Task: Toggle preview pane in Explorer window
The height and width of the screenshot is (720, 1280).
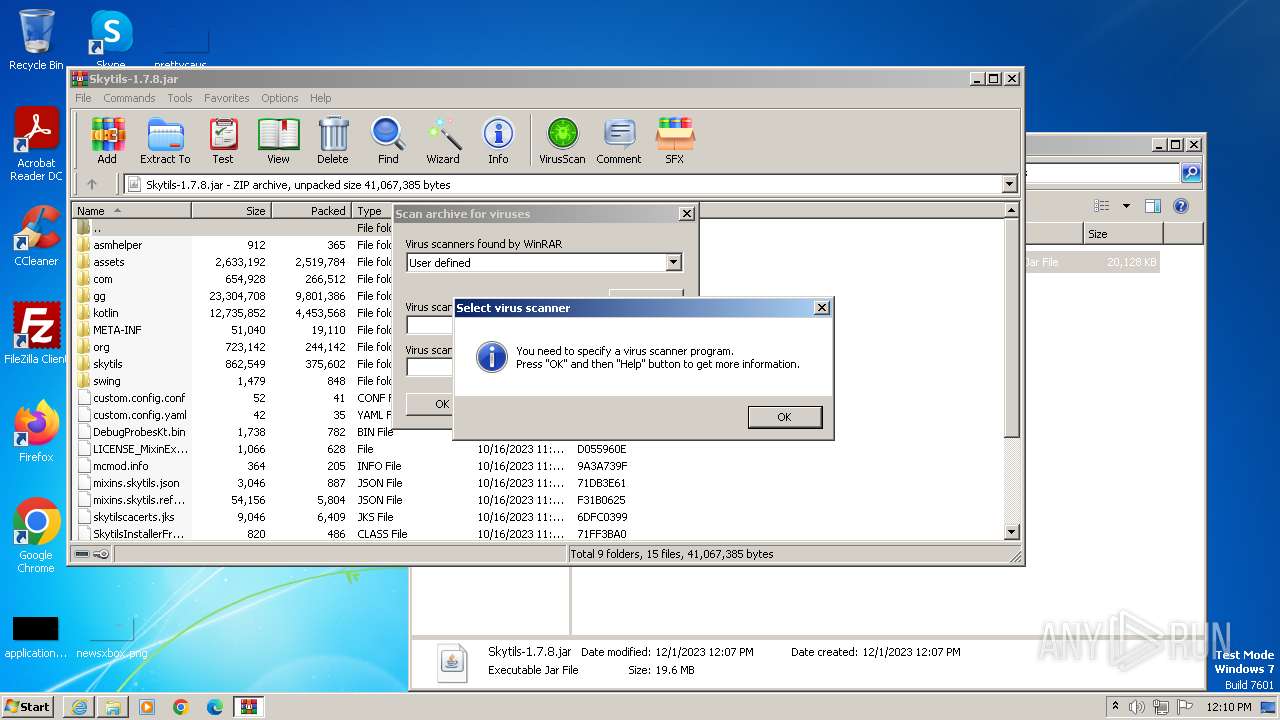Action: pyautogui.click(x=1152, y=206)
